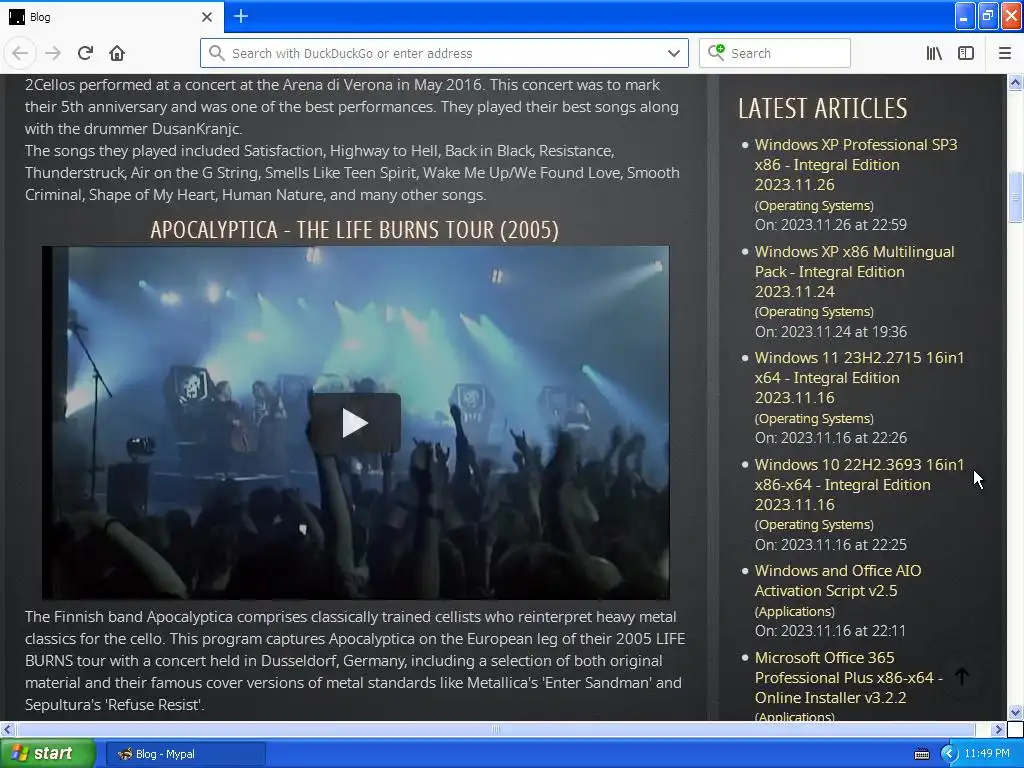Go to the Home page icon
The height and width of the screenshot is (768, 1024).
117,53
